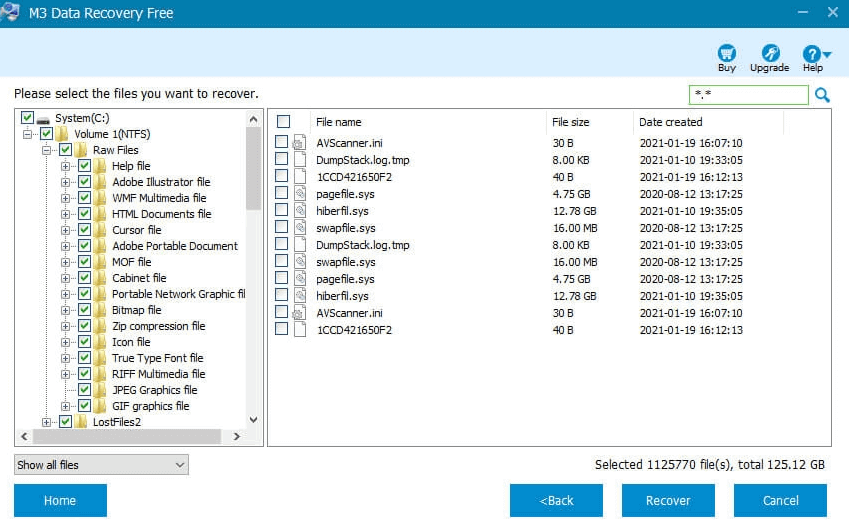Collapse the Volume 1(NTFS) tree node

tap(28, 134)
